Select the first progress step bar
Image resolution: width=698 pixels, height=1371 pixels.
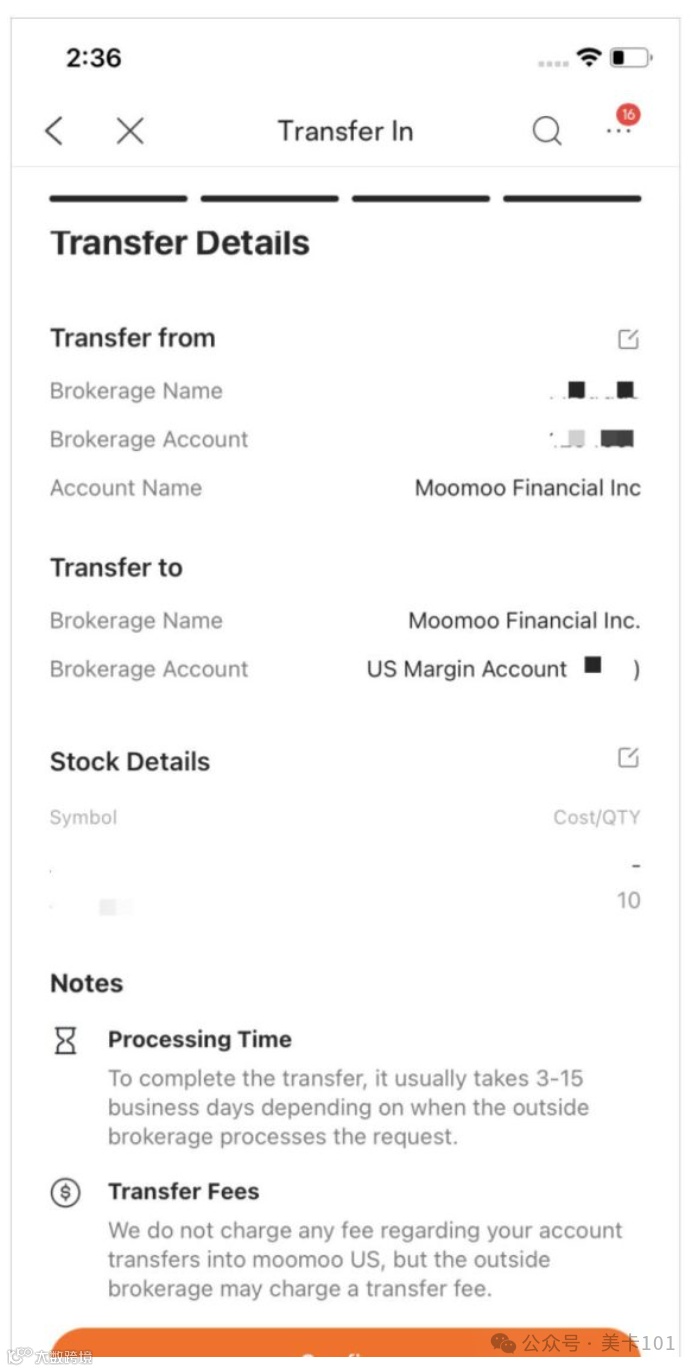[118, 199]
